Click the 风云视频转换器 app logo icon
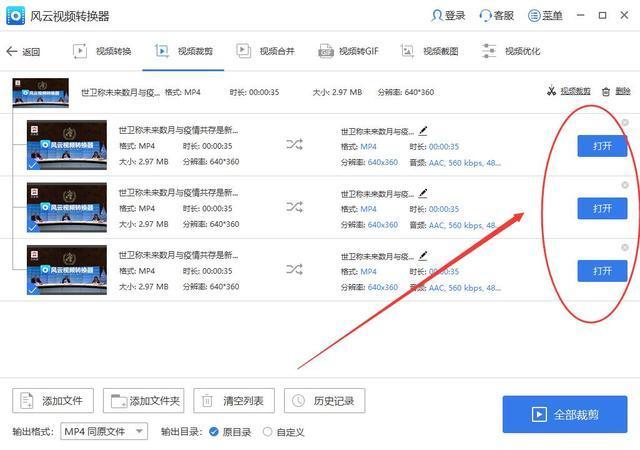Screen dimensions: 640x450 (x=16, y=16)
